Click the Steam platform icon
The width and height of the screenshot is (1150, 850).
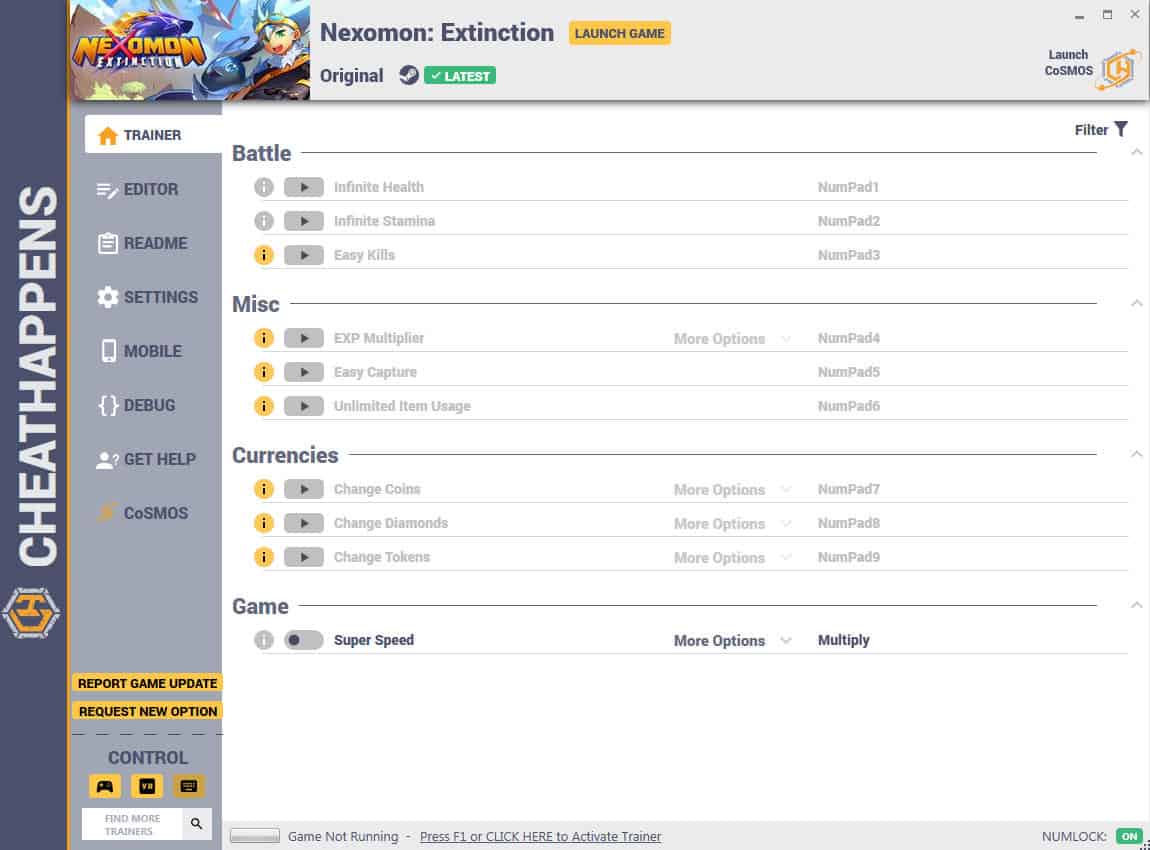(409, 75)
